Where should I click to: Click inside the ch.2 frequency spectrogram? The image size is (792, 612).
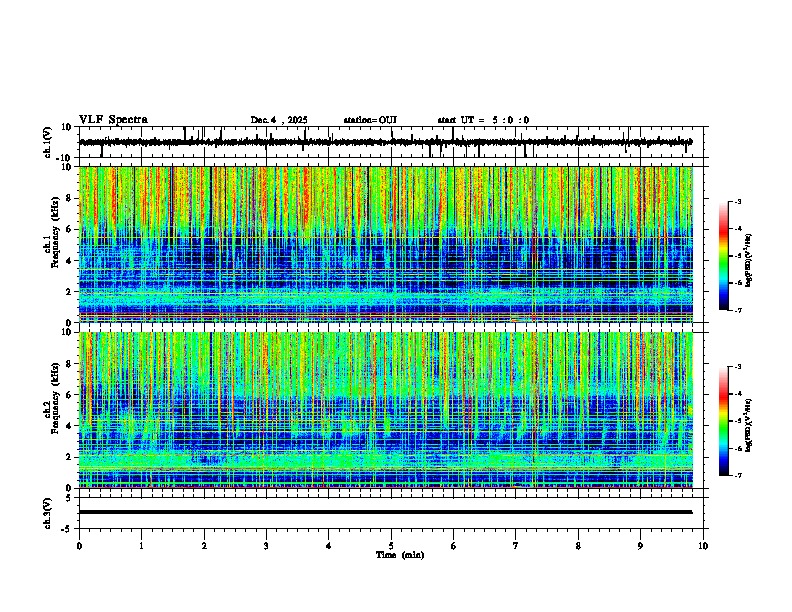point(386,410)
